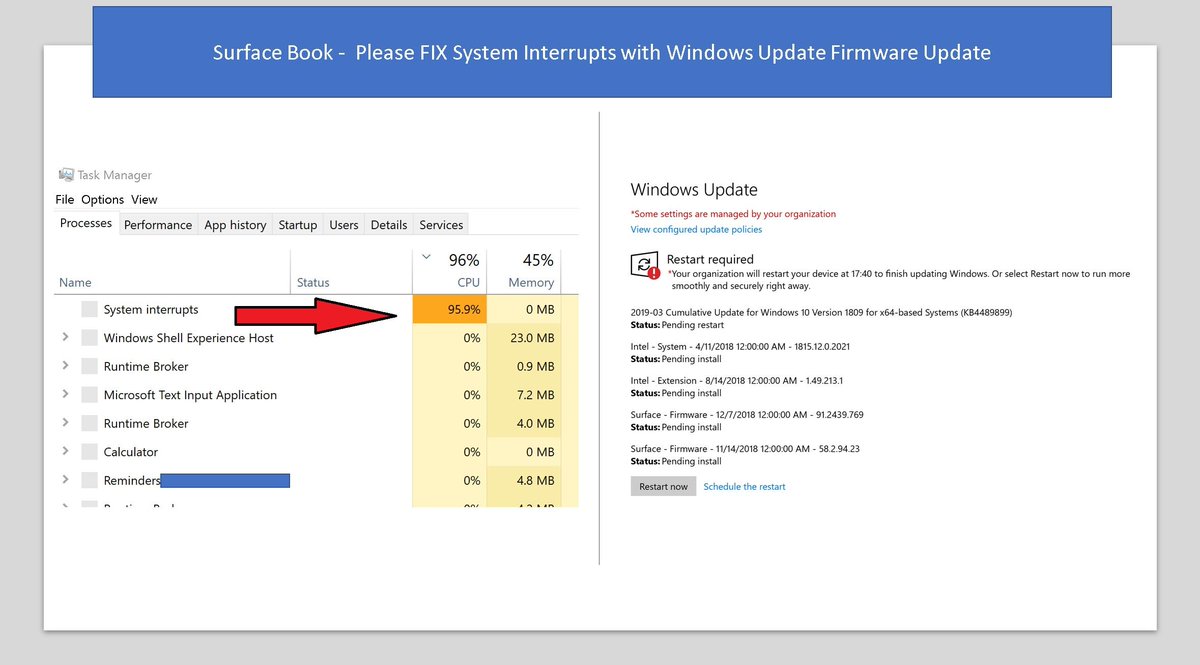Select the System interrupts process icon

[x=89, y=309]
